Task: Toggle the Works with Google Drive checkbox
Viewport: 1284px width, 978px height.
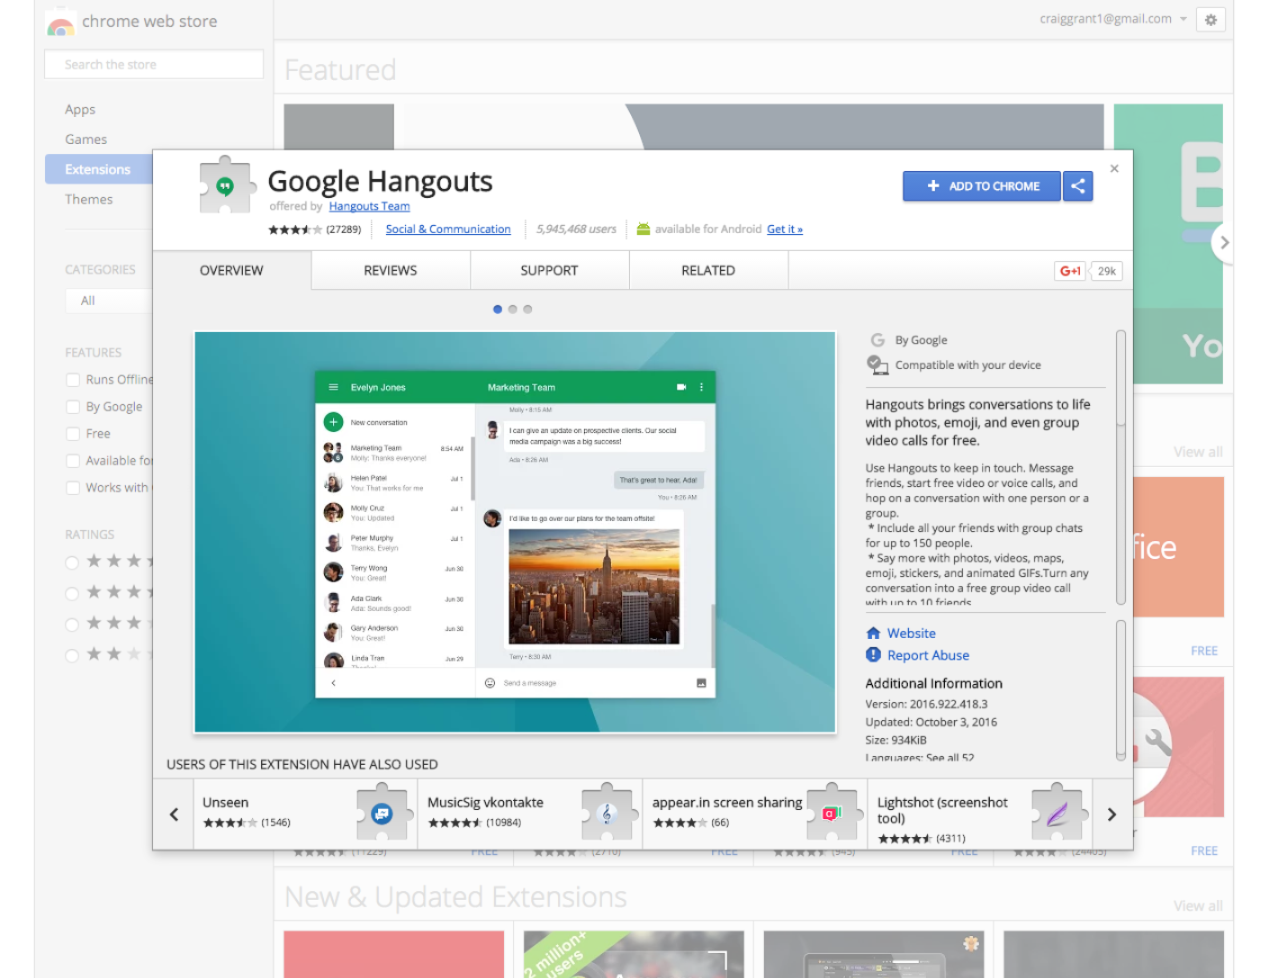Action: click(73, 488)
